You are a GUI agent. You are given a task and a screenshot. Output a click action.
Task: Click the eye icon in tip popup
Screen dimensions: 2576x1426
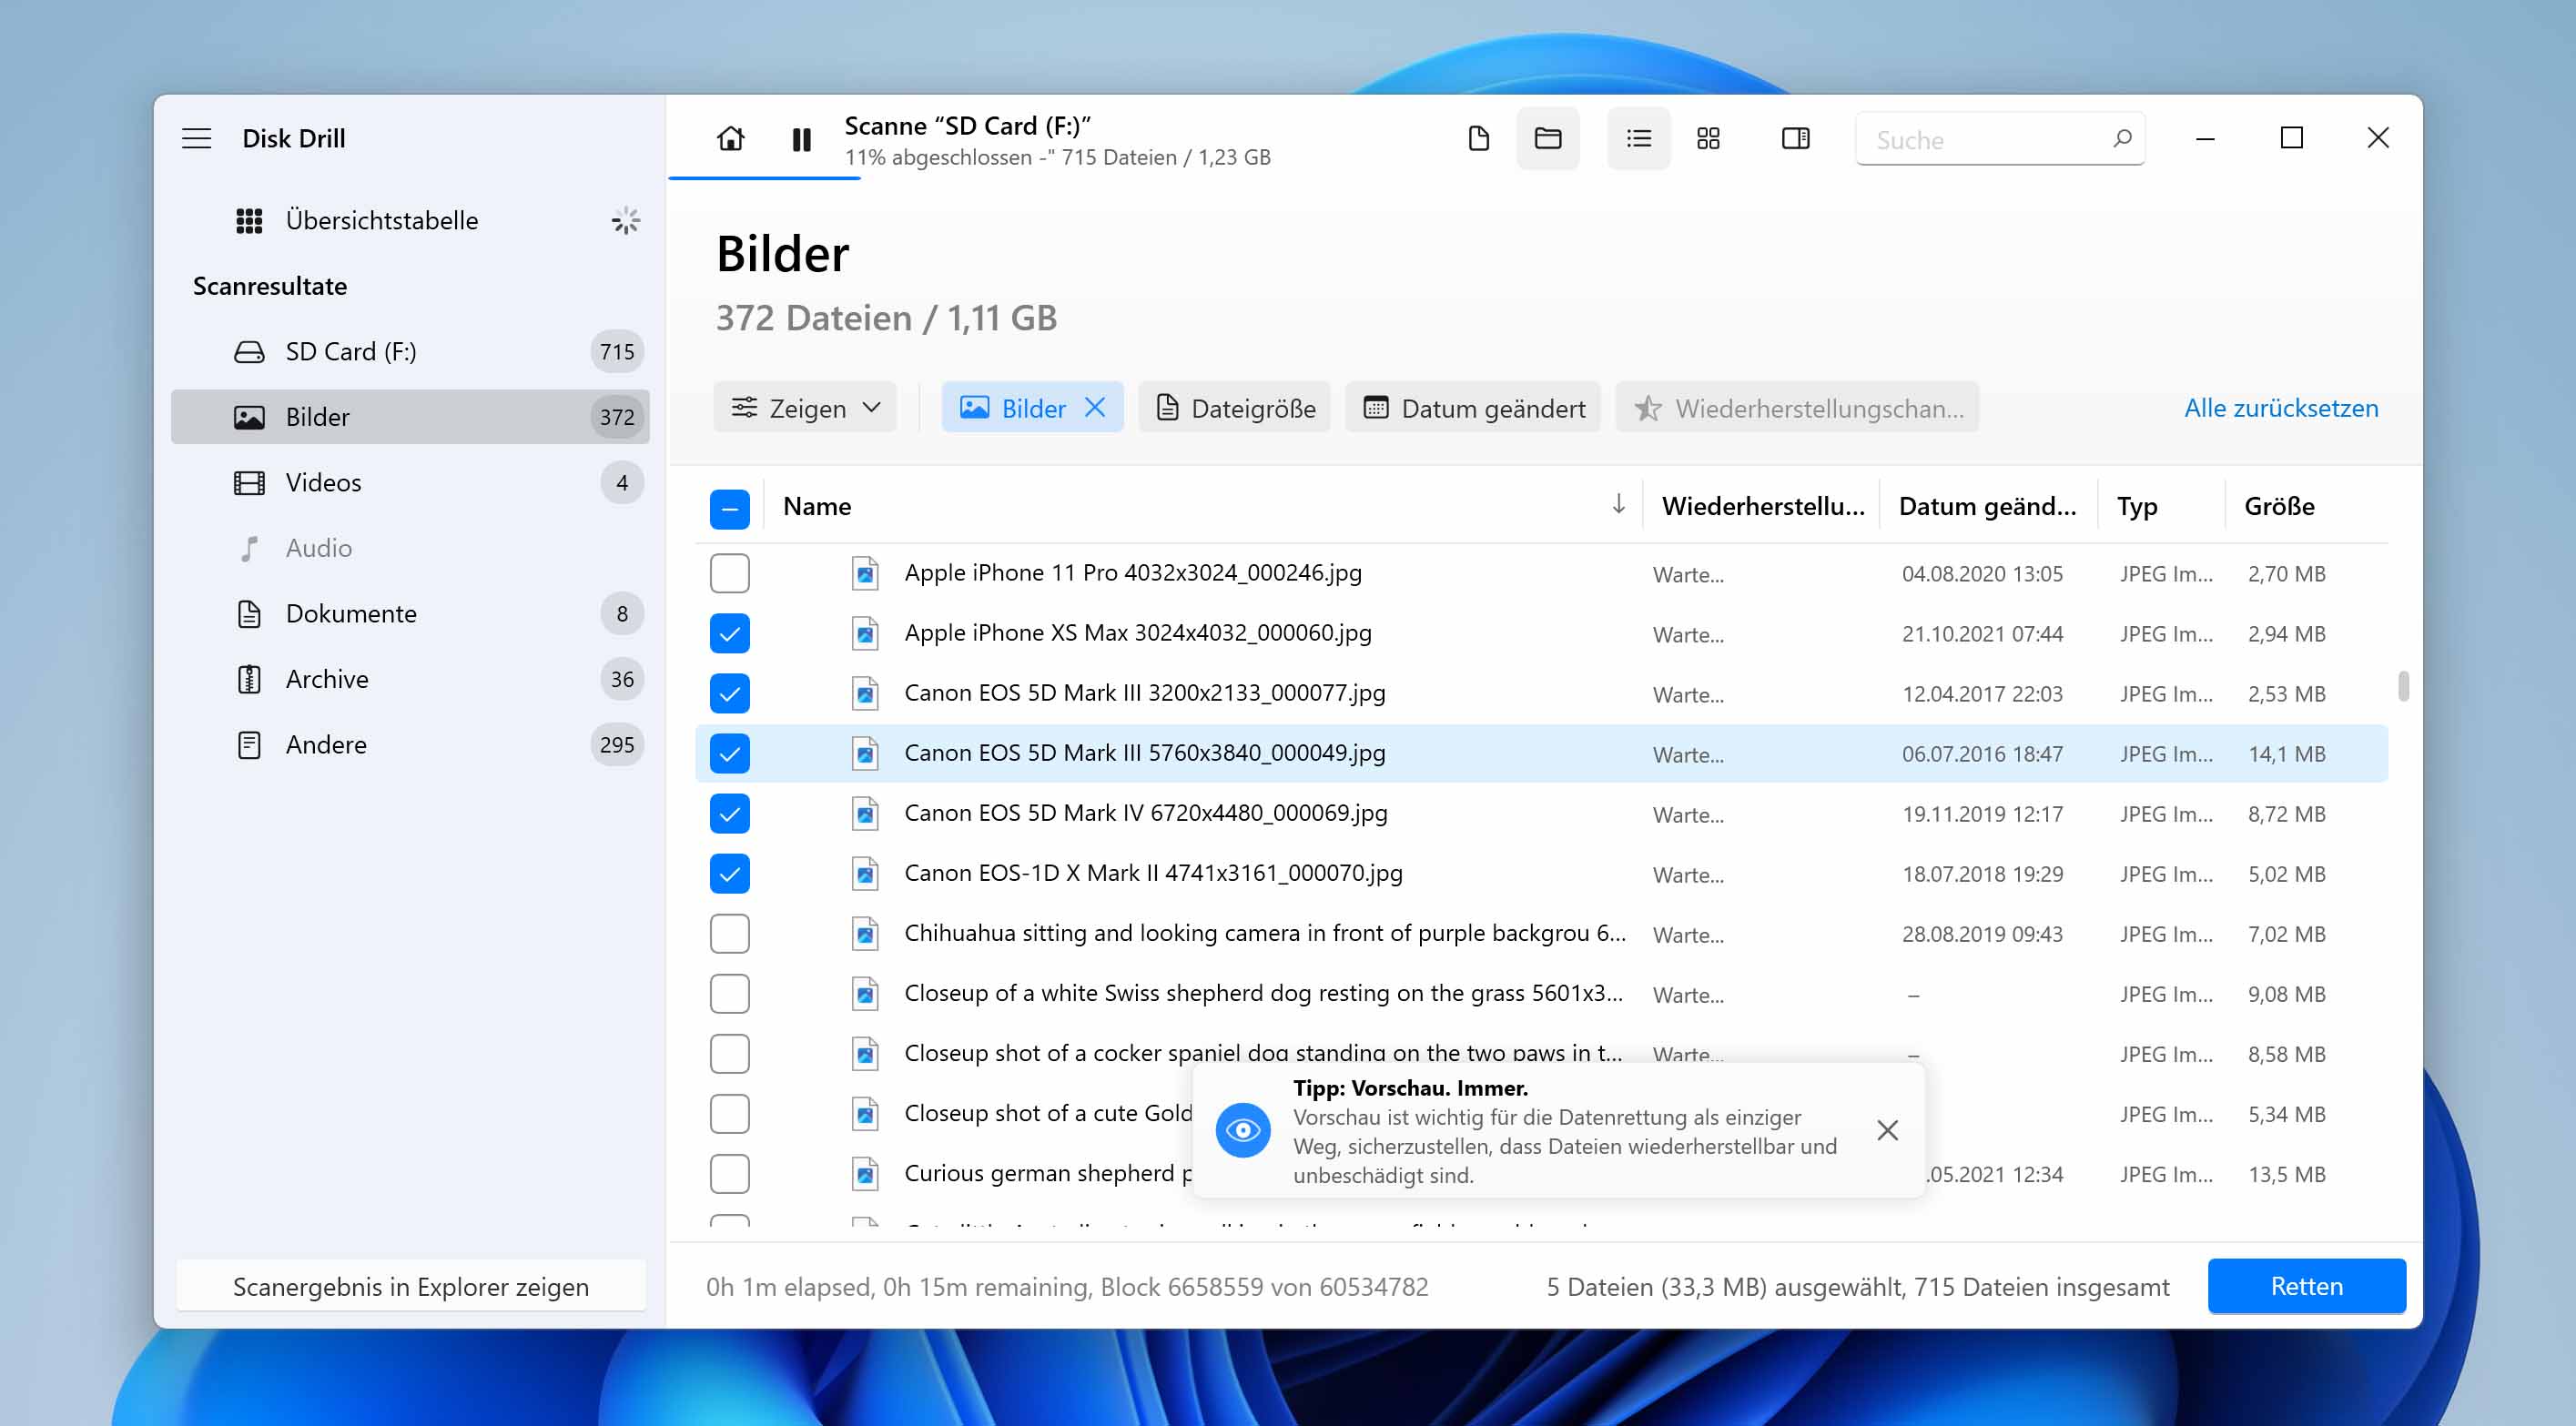point(1242,1129)
